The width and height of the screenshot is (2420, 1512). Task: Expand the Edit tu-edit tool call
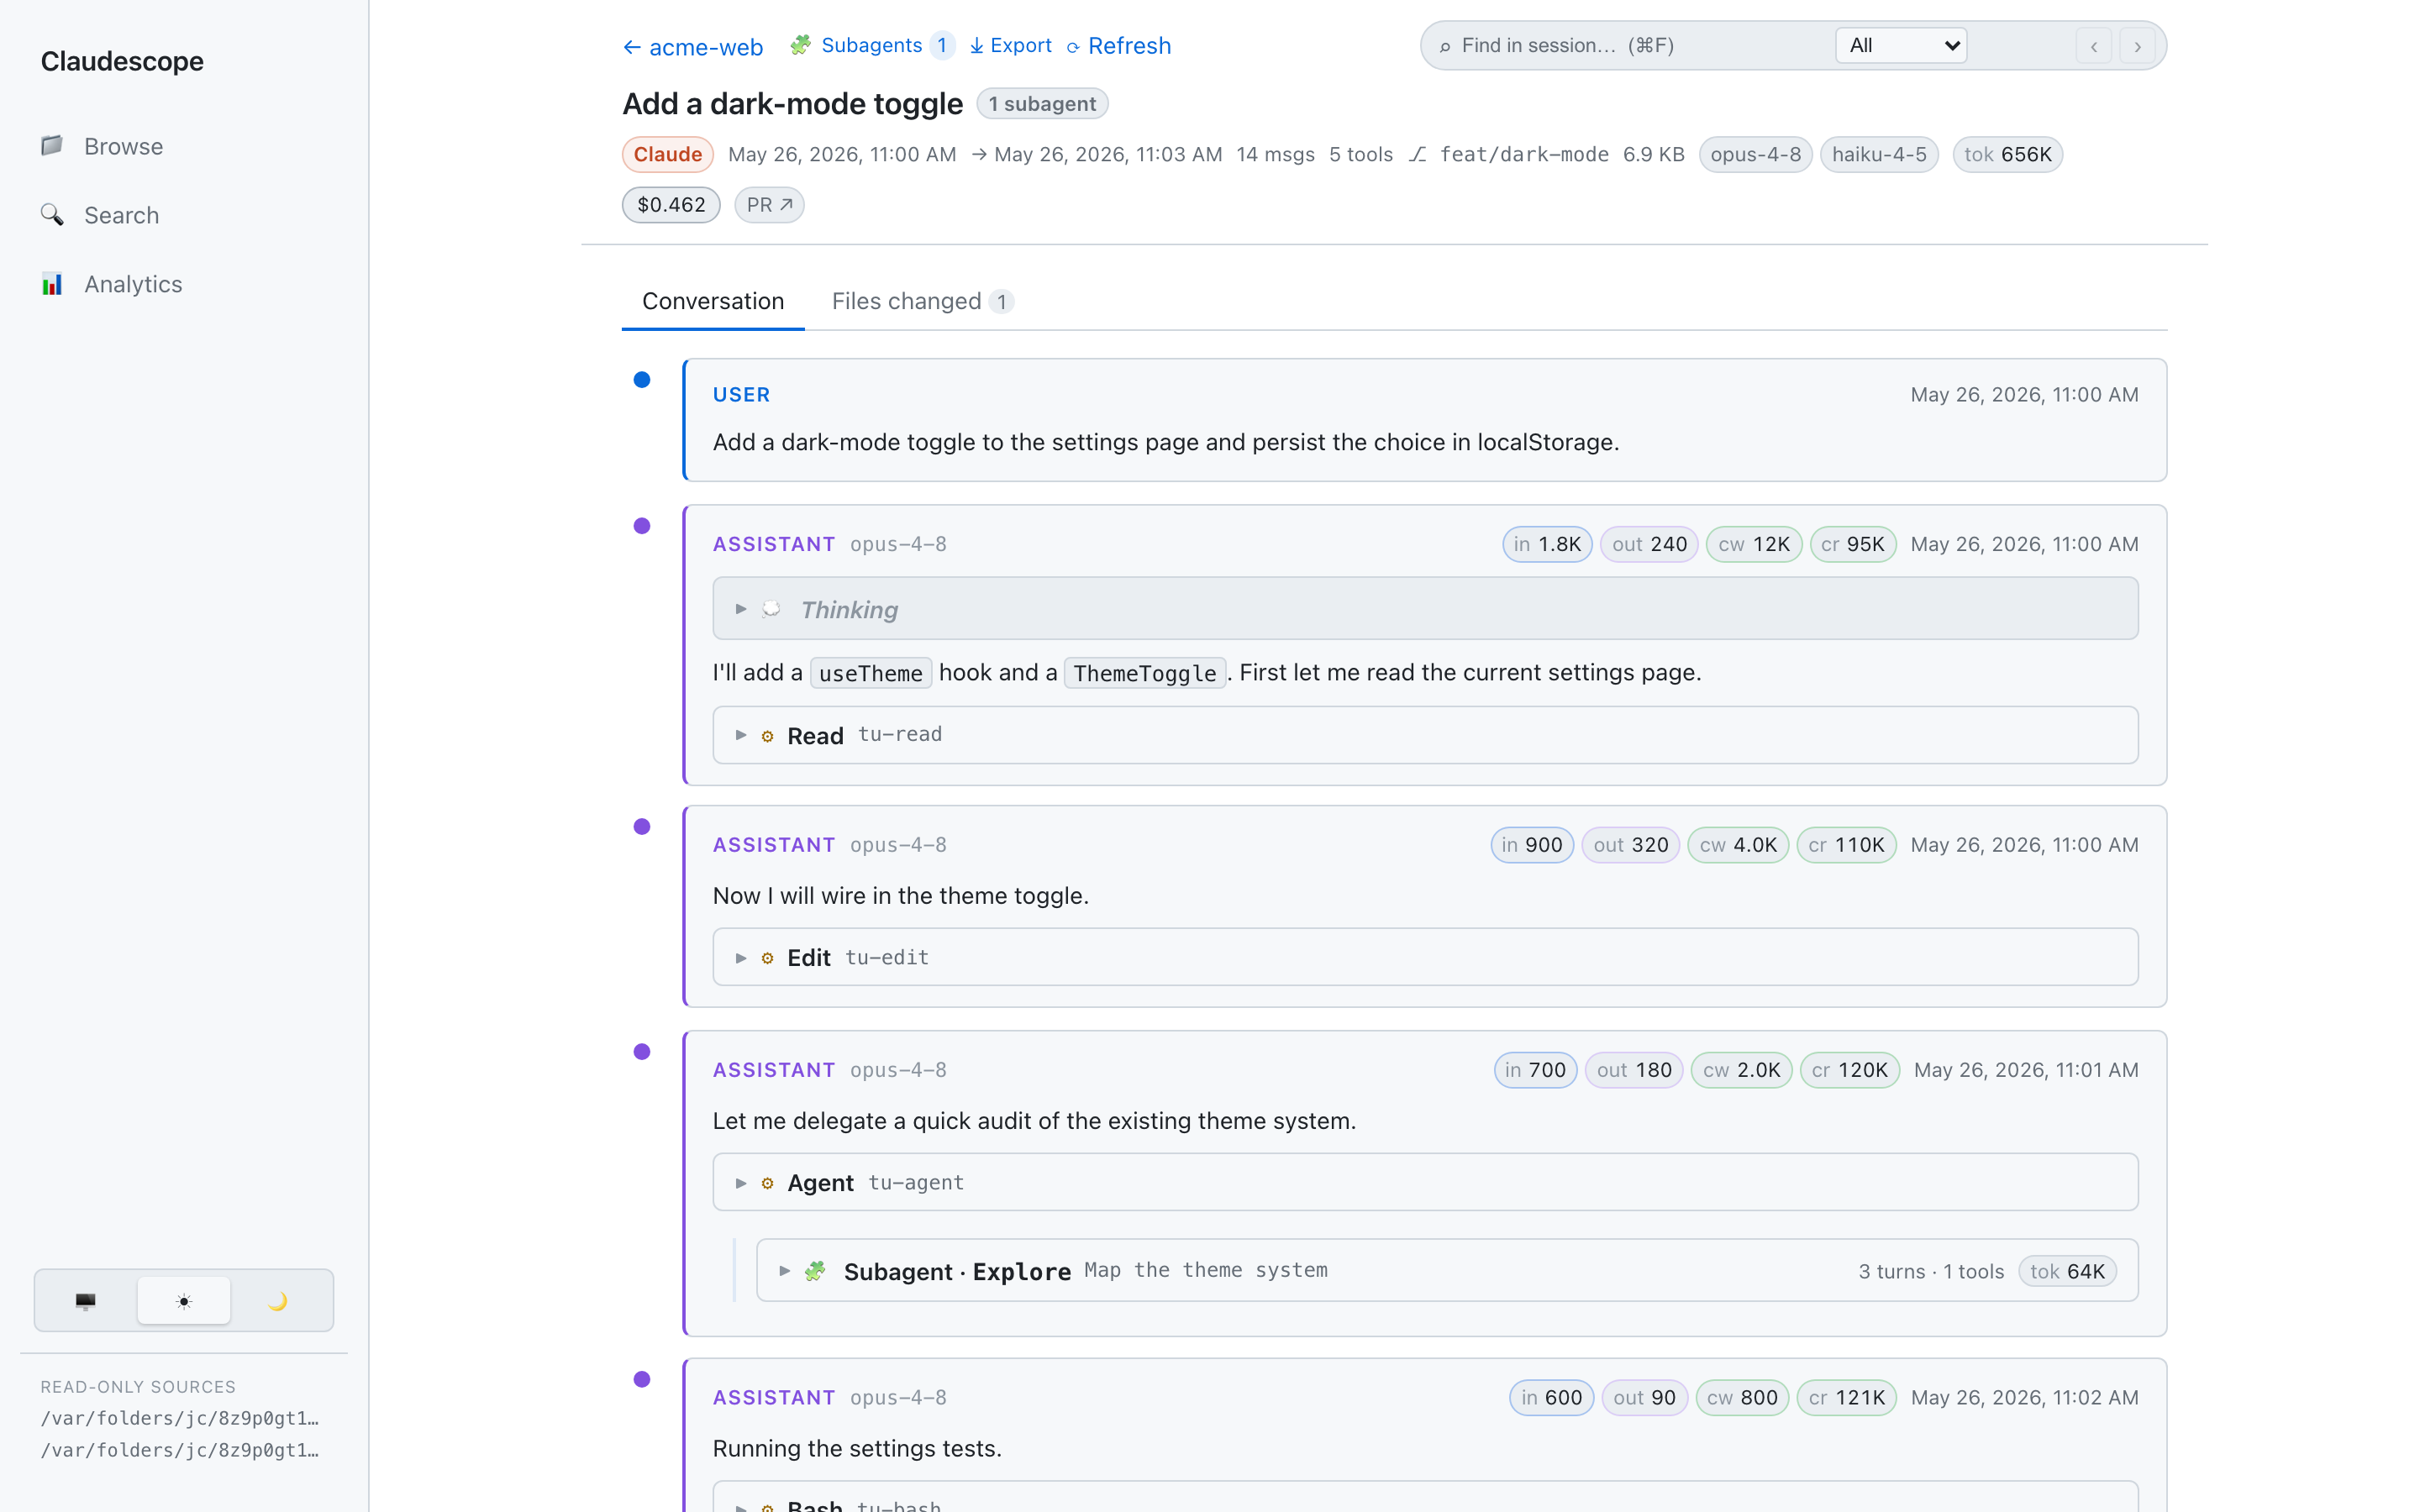pos(1425,957)
